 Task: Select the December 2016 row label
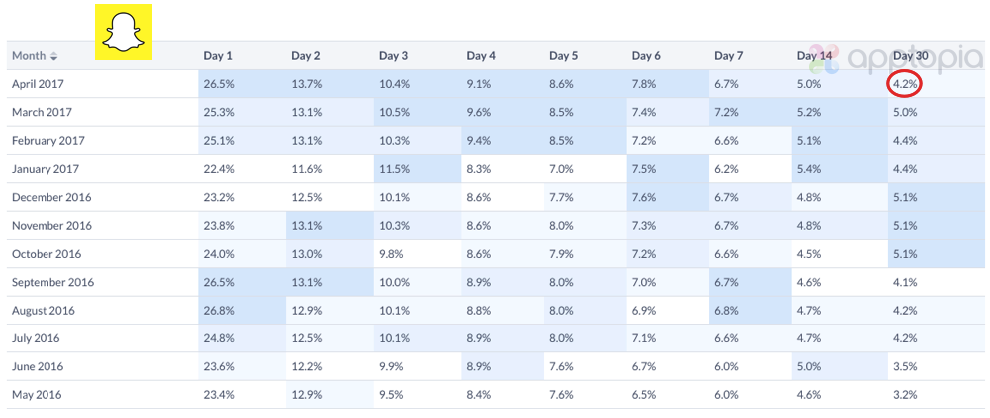pyautogui.click(x=51, y=197)
